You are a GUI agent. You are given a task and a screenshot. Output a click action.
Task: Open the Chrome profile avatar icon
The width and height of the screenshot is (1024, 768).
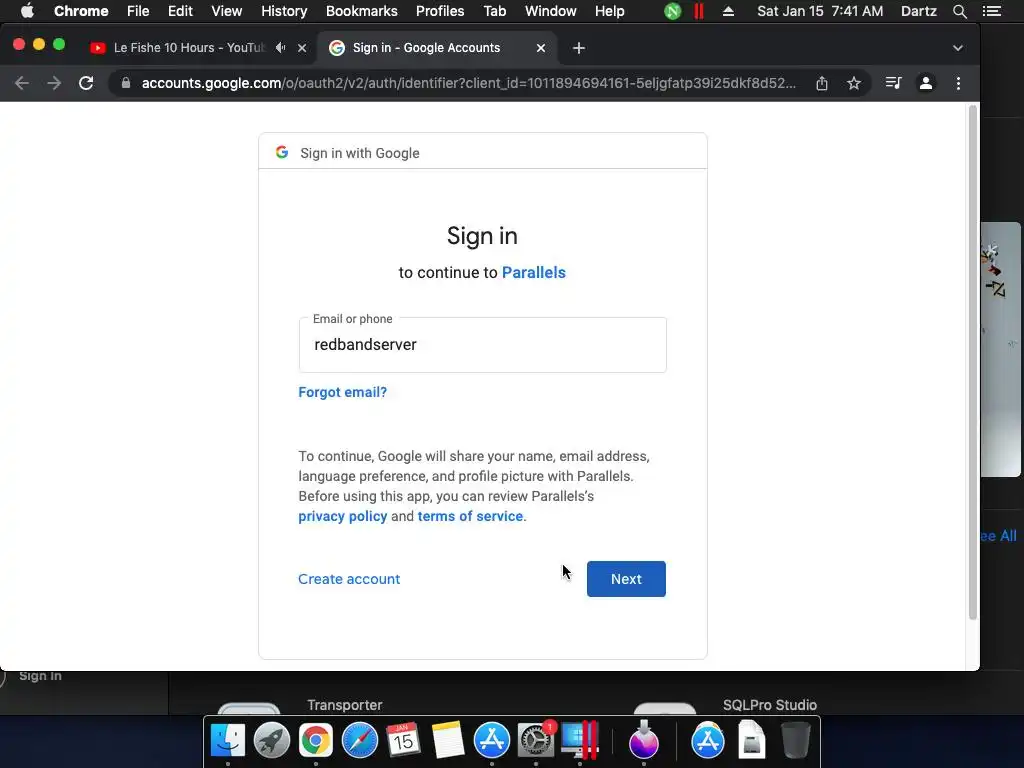[925, 83]
